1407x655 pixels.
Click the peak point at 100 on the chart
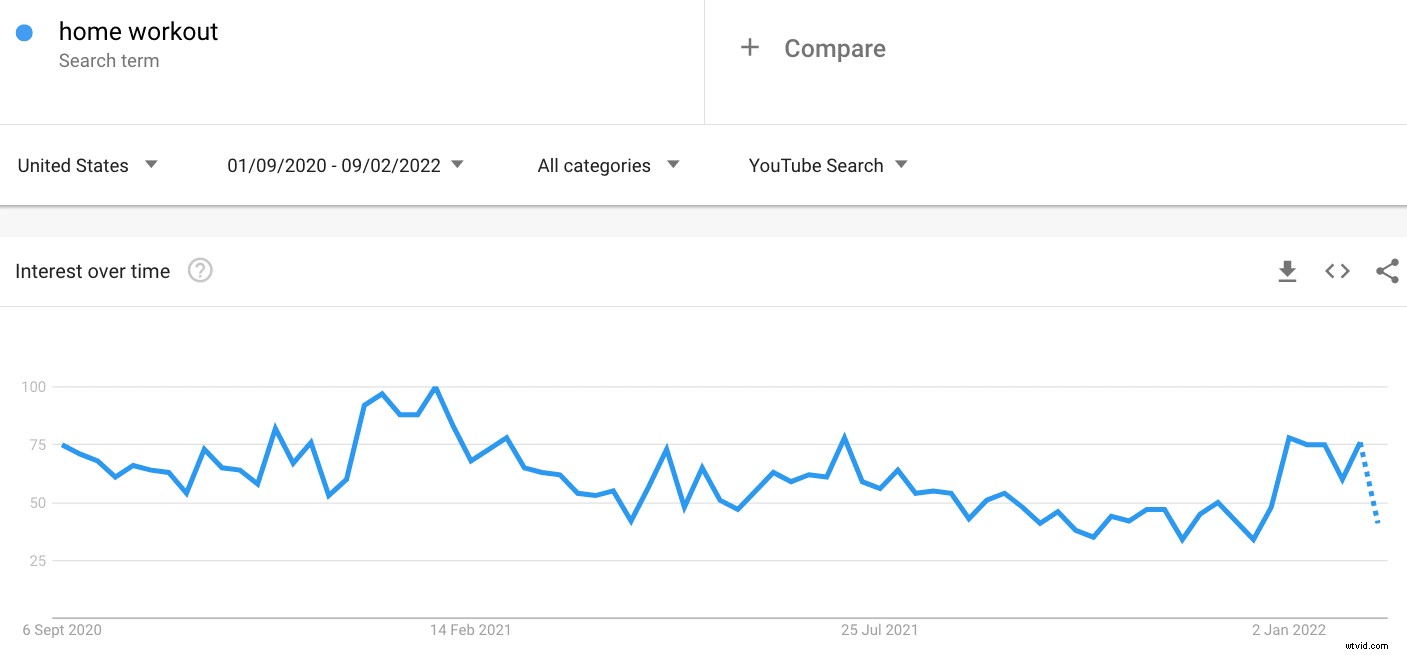[x=434, y=388]
